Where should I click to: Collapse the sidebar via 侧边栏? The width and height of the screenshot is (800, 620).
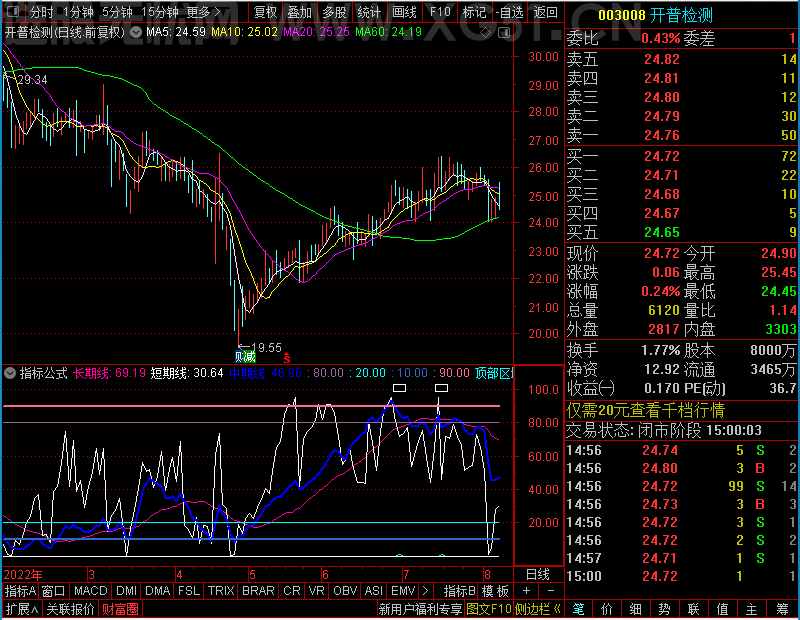coord(538,609)
